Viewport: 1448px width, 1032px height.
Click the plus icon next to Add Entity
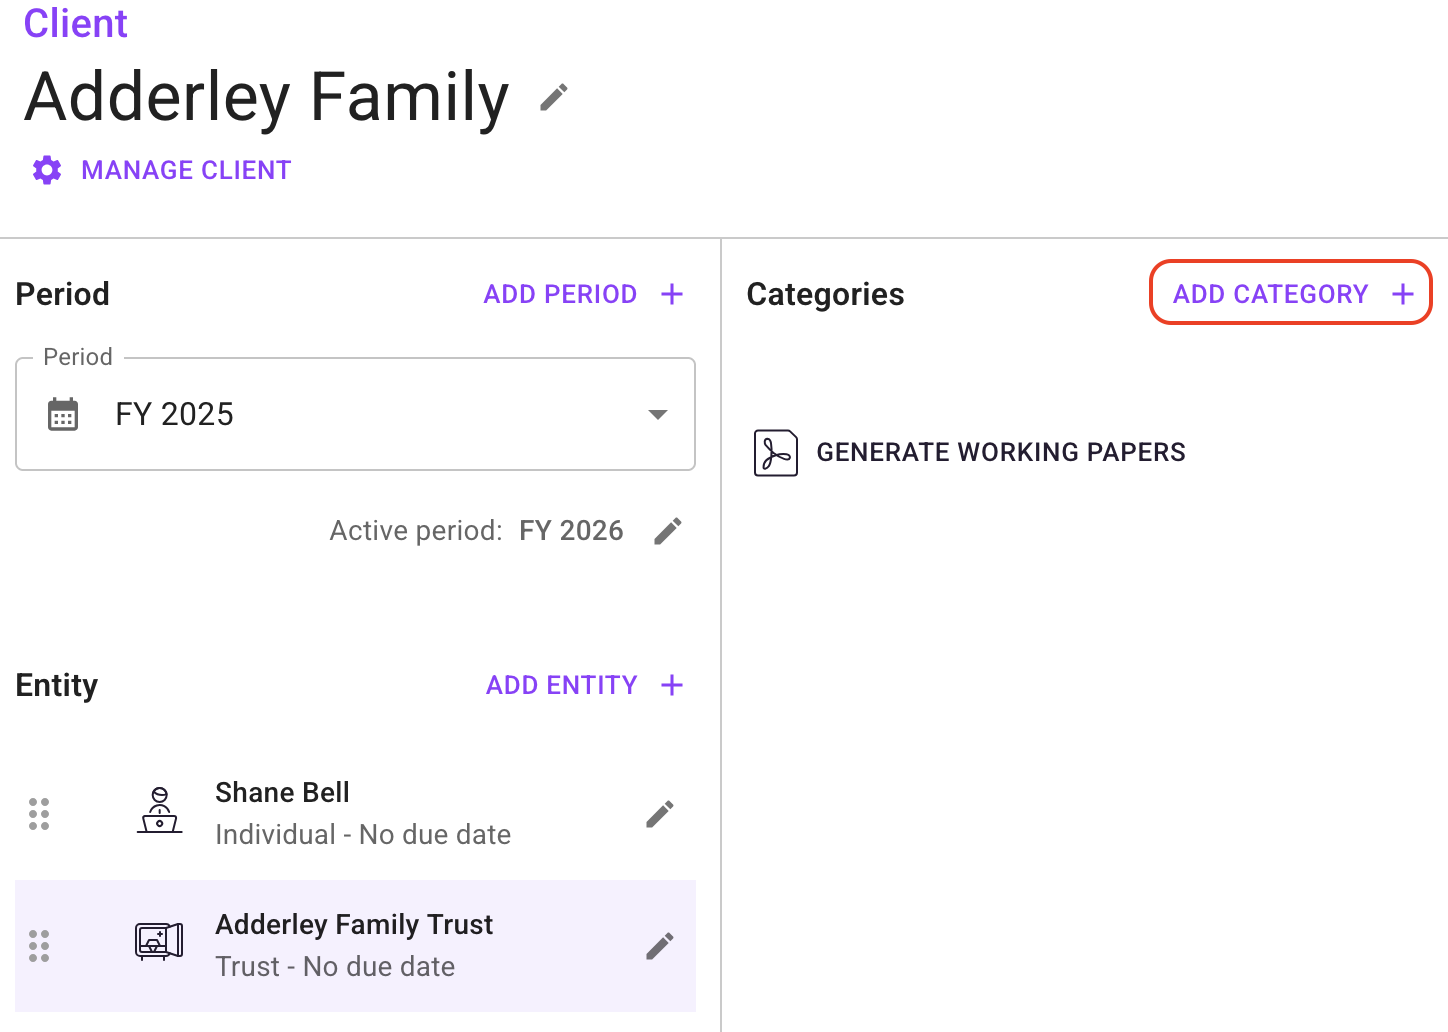coord(672,685)
